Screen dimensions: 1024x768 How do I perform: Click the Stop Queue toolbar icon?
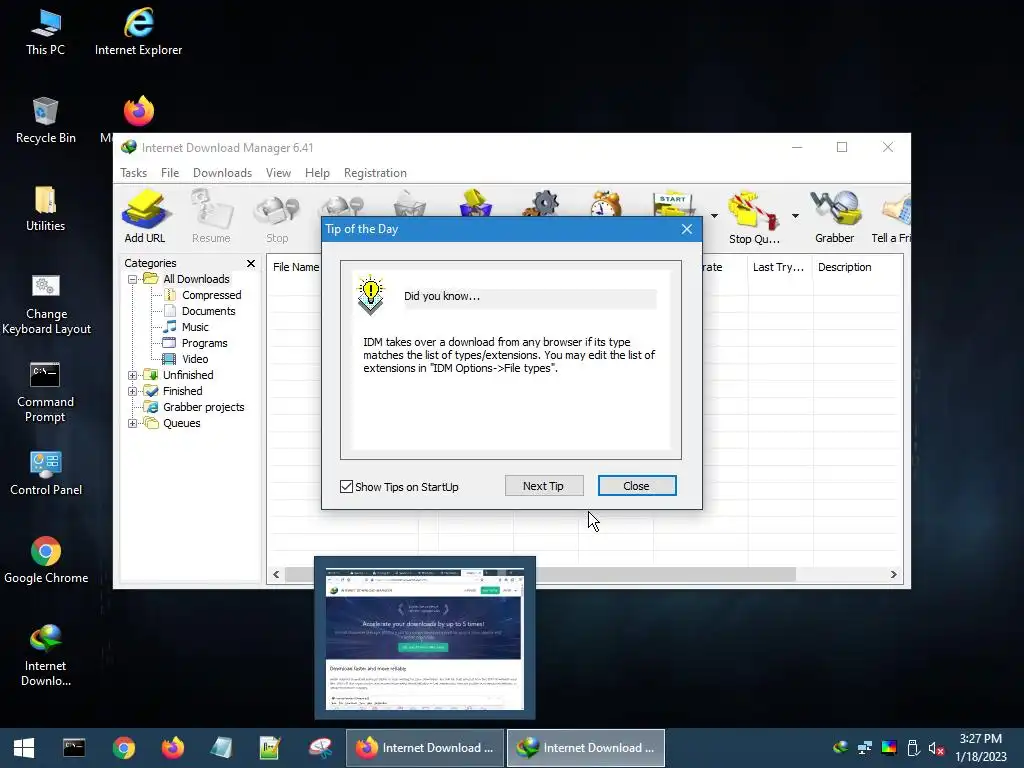pyautogui.click(x=754, y=217)
